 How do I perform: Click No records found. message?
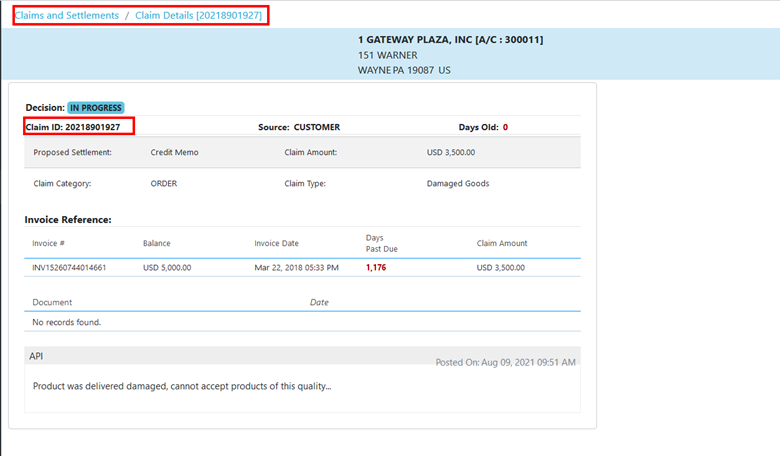(x=67, y=322)
